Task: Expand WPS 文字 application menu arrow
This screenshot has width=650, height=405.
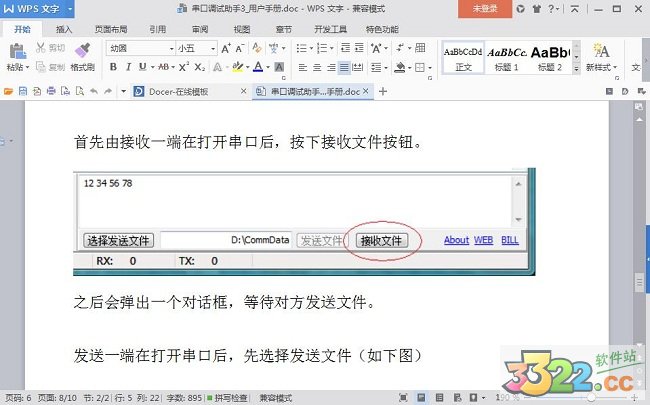Action: 70,9
